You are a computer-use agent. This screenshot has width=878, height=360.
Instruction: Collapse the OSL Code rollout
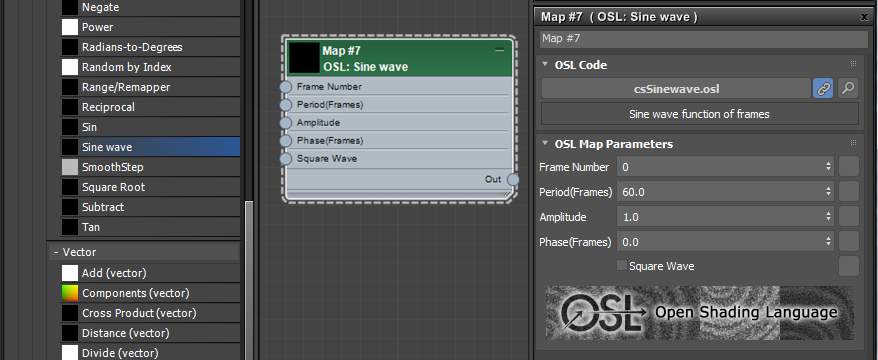pyautogui.click(x=545, y=64)
